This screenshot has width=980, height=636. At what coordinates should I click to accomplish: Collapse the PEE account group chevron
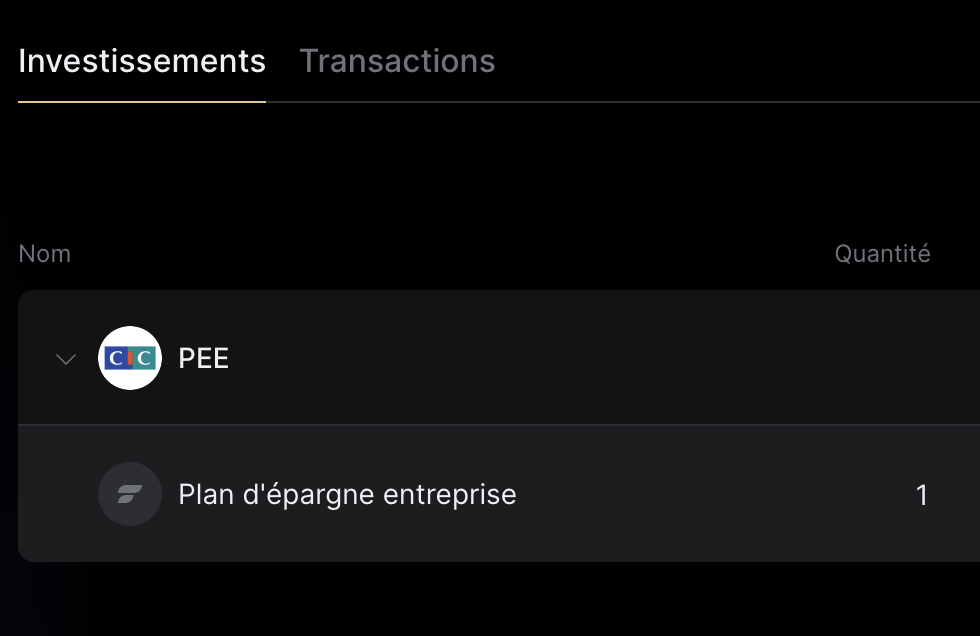coord(66,359)
